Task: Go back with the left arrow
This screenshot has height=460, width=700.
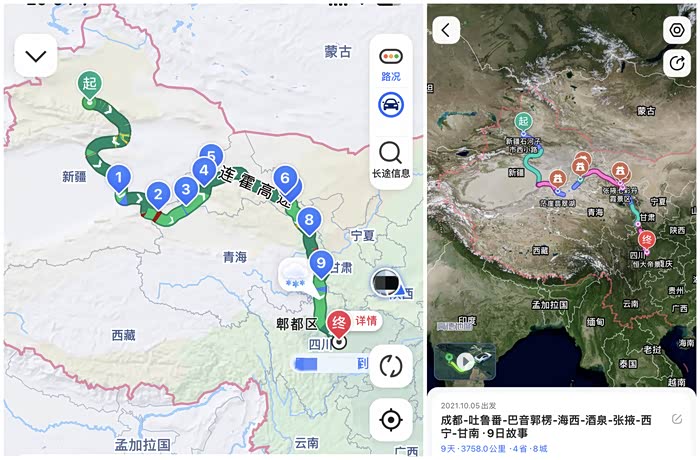Action: pos(446,30)
